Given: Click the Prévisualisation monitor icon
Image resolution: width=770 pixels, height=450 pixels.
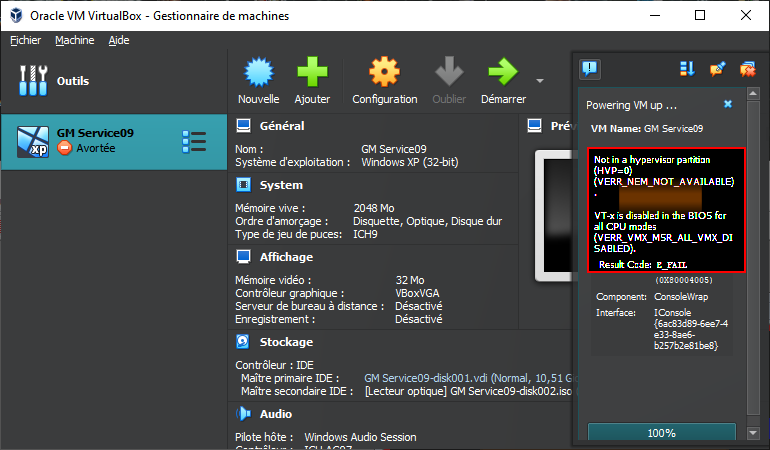Looking at the screenshot, I should click(x=535, y=126).
